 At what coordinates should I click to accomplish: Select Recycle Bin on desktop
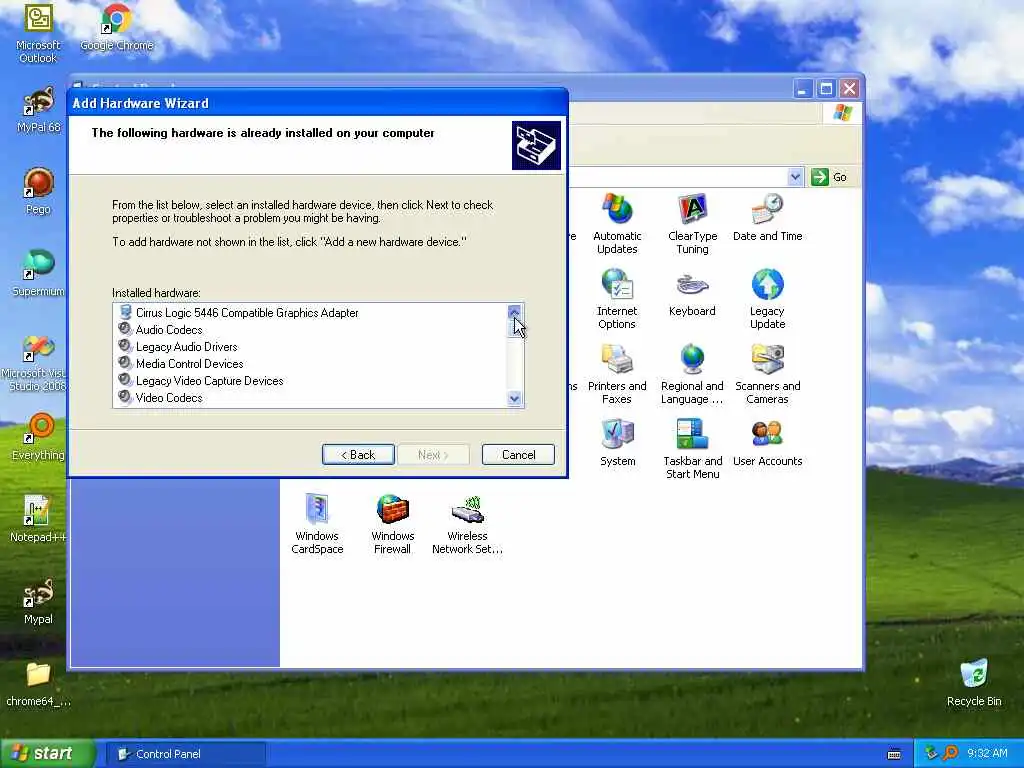974,682
